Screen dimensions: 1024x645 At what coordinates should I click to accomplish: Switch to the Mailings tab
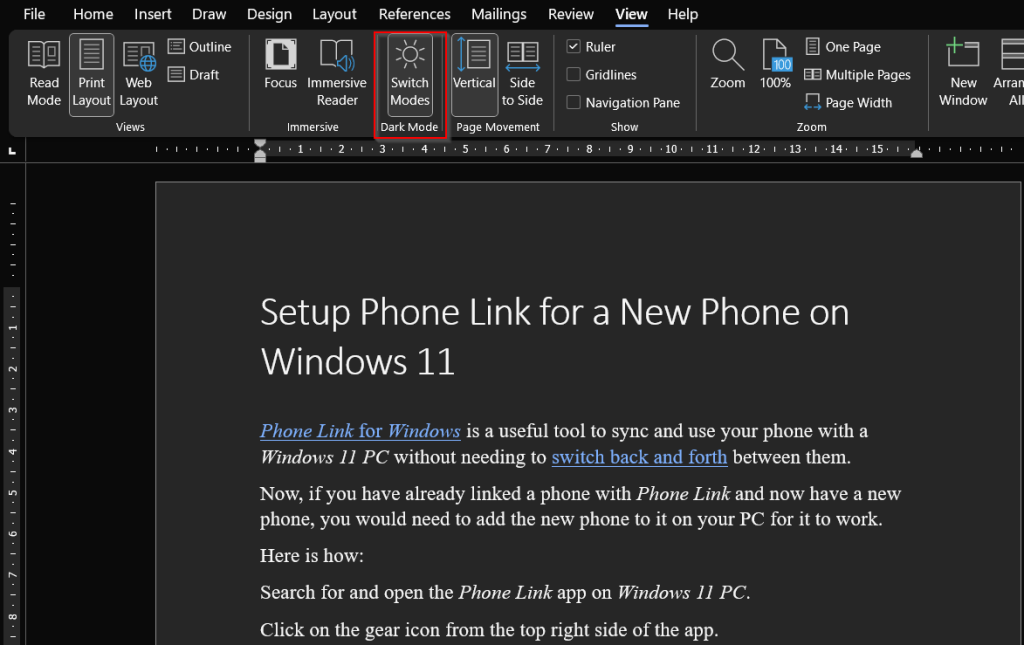(499, 14)
